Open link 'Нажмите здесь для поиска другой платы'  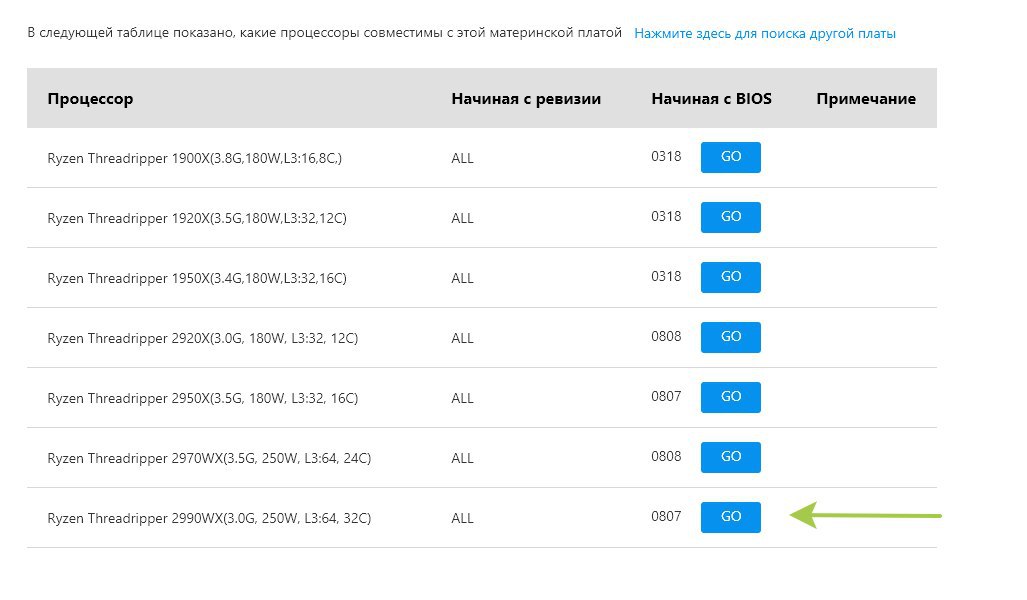tap(764, 33)
